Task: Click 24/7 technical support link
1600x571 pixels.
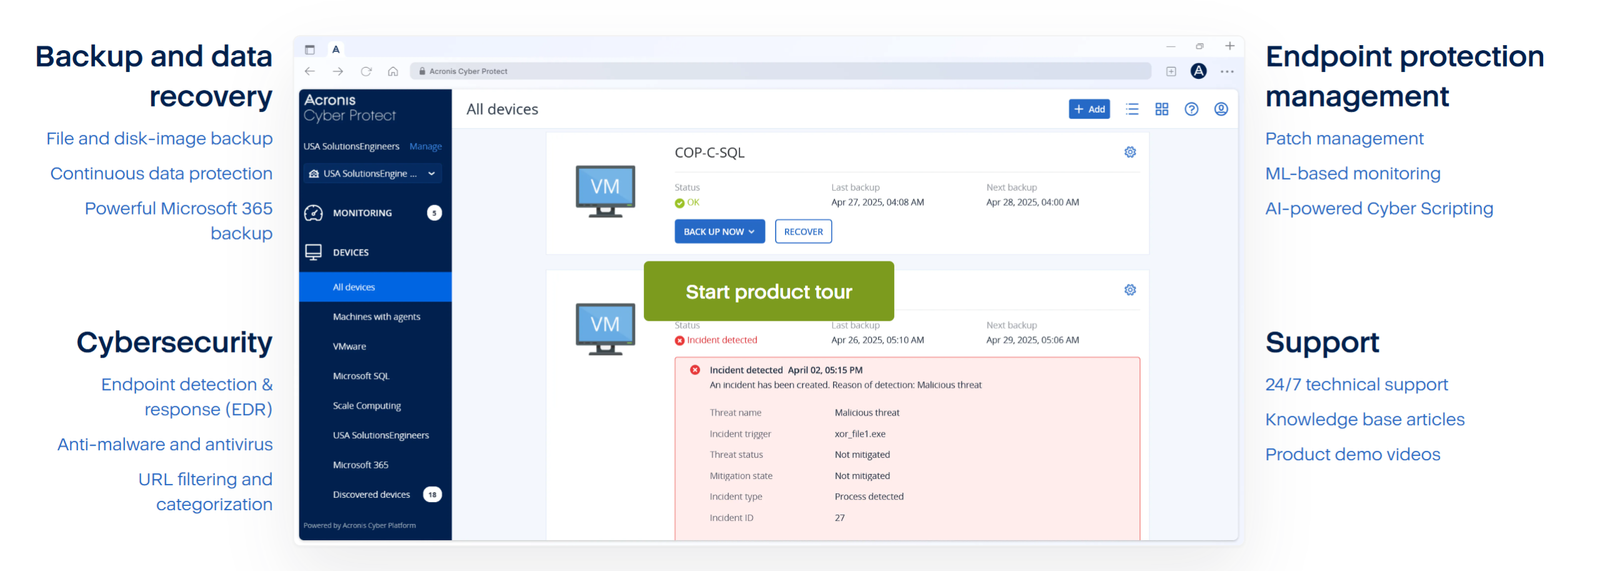Action: (x=1356, y=385)
